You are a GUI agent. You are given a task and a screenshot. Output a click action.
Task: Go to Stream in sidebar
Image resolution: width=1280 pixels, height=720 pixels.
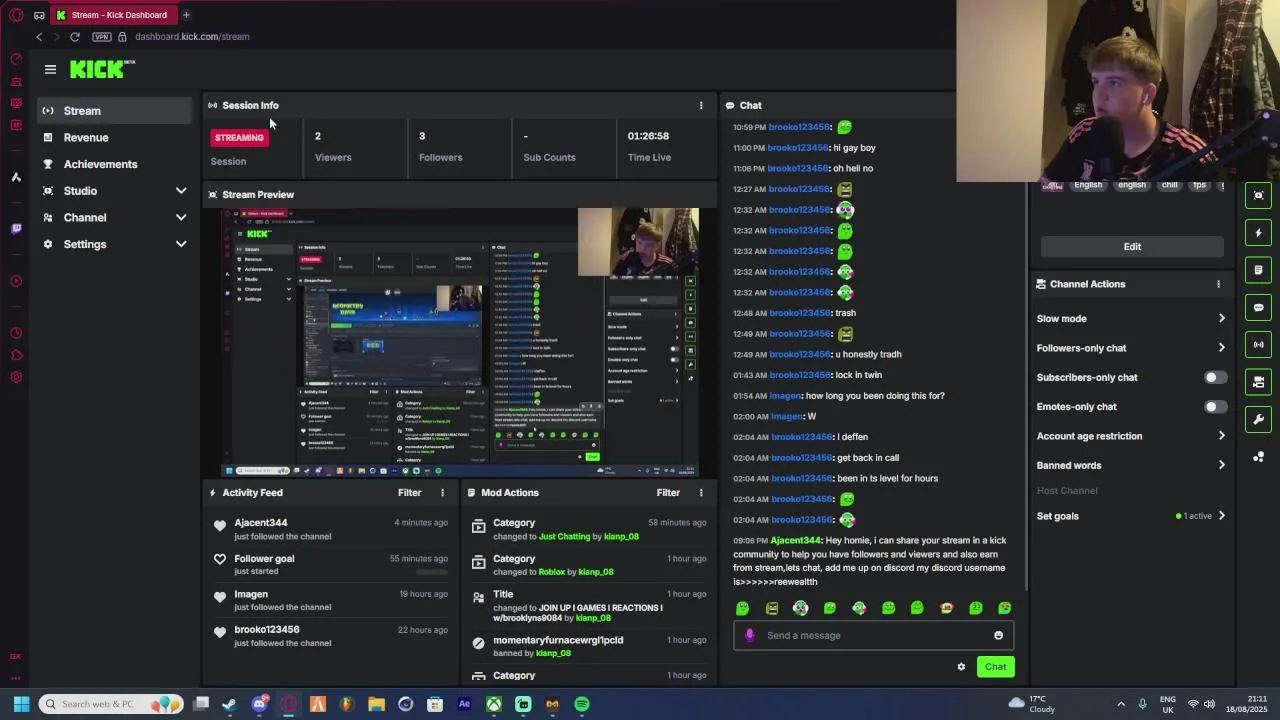click(x=115, y=111)
